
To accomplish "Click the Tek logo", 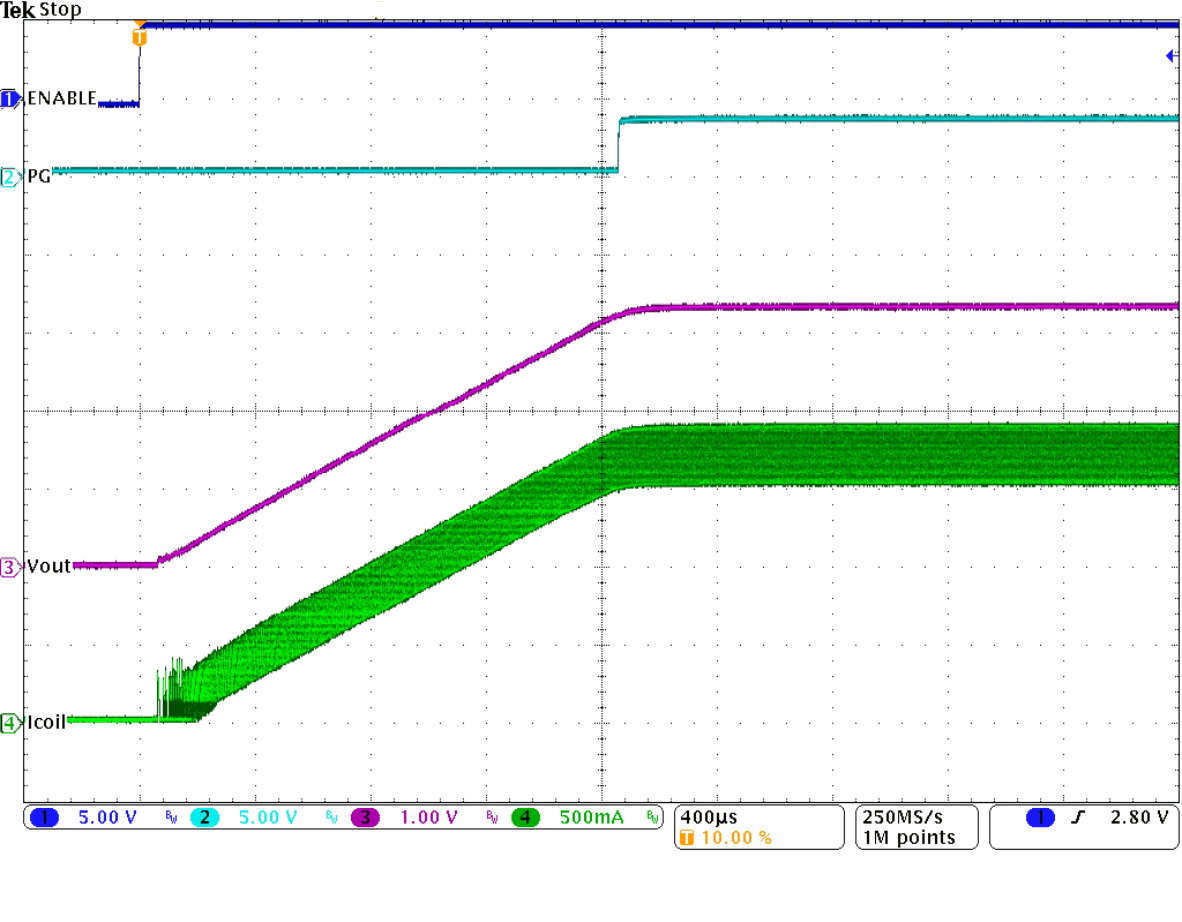I will point(17,9).
